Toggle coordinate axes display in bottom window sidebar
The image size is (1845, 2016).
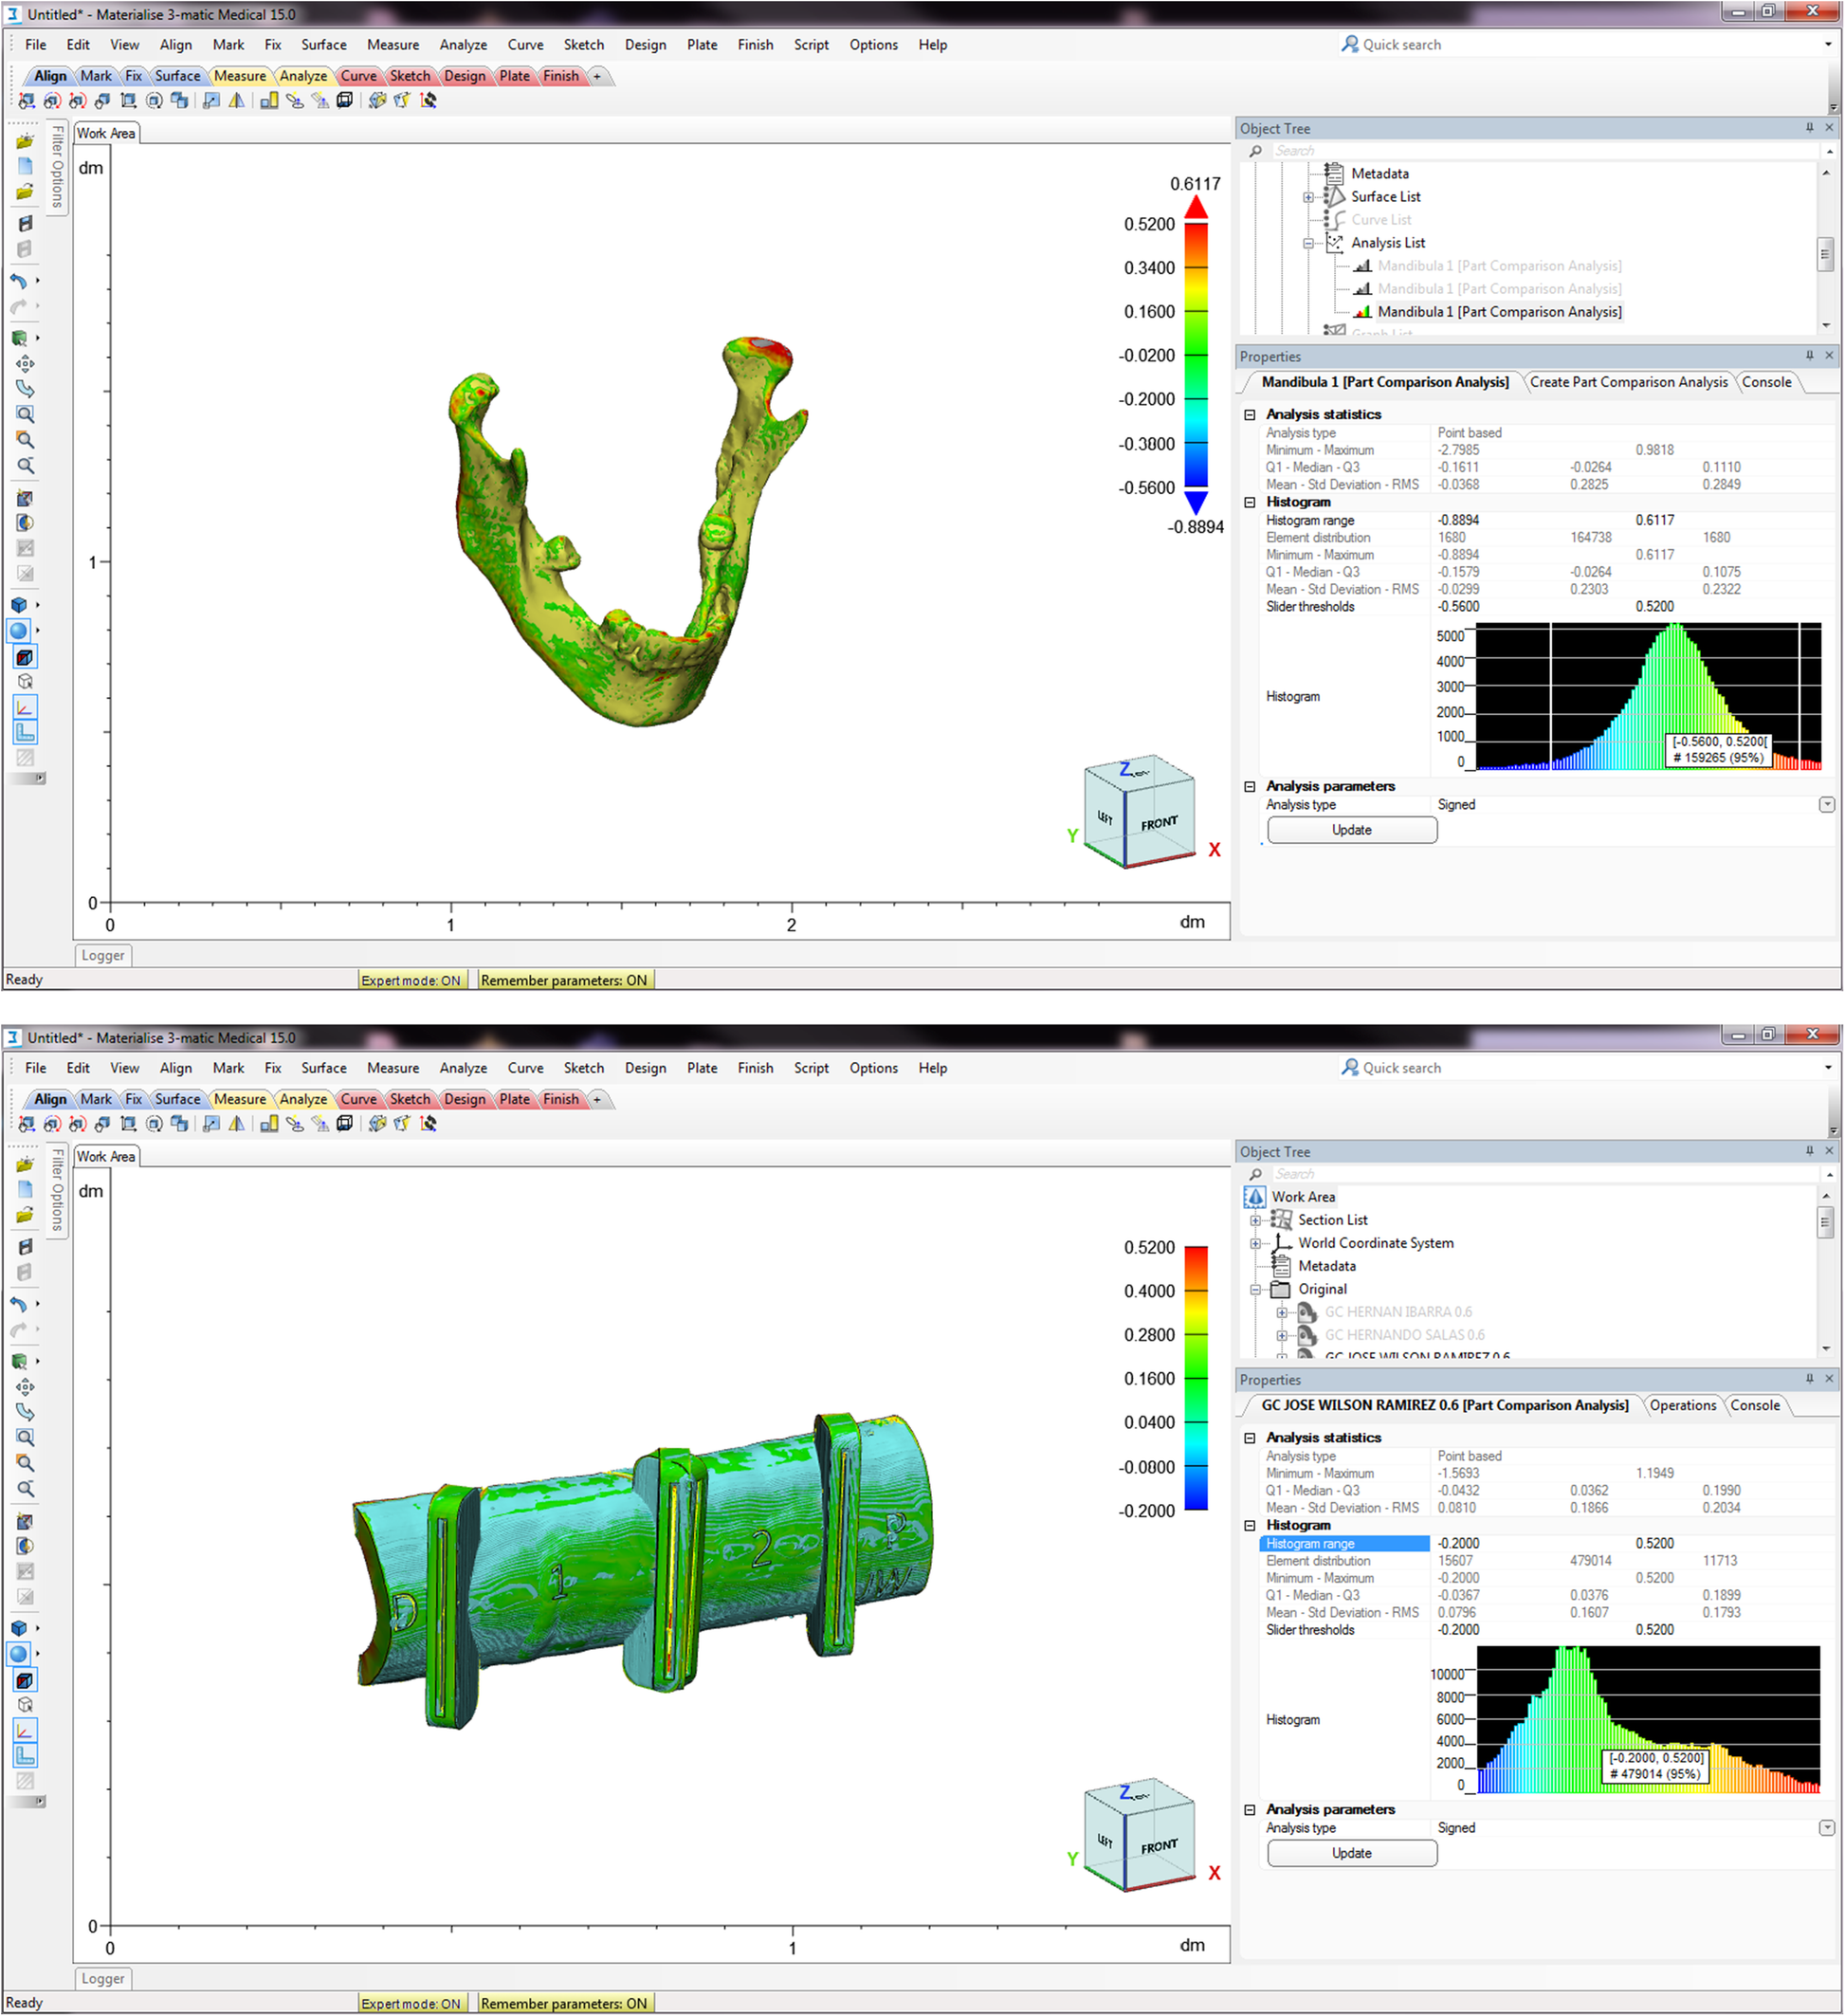point(25,1730)
